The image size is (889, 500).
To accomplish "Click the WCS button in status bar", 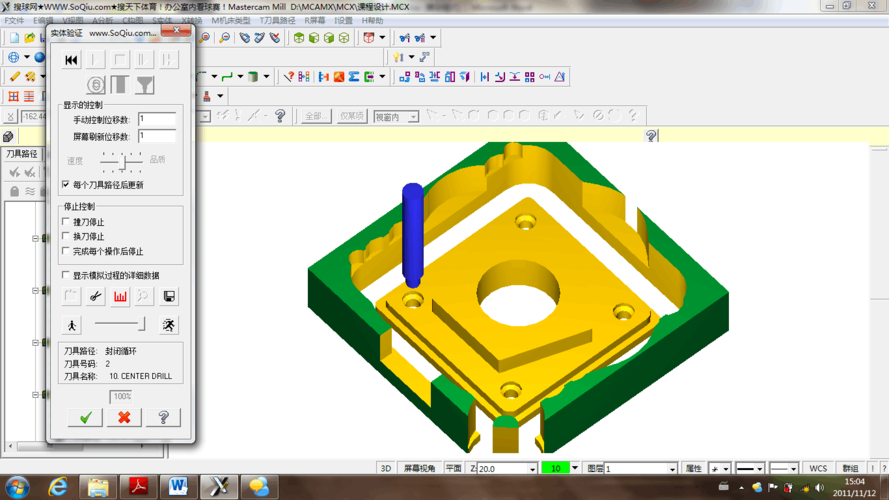I will [x=818, y=468].
